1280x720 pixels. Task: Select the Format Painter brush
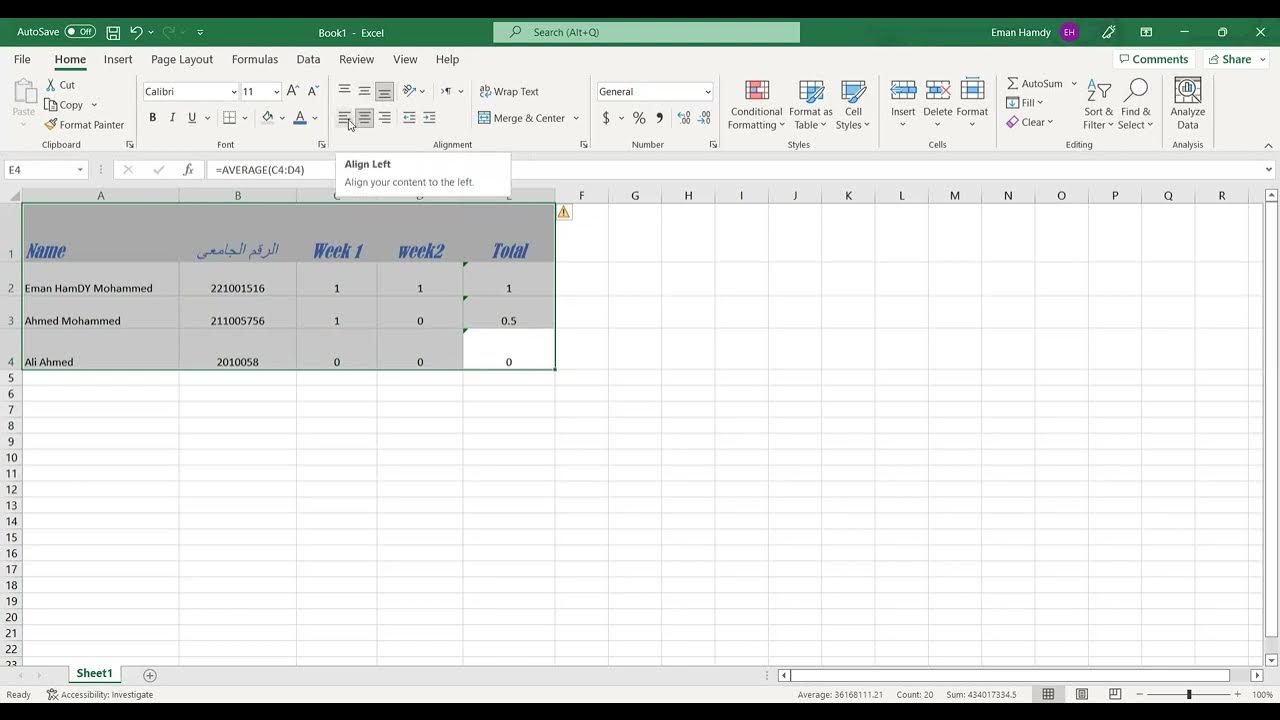click(x=51, y=125)
